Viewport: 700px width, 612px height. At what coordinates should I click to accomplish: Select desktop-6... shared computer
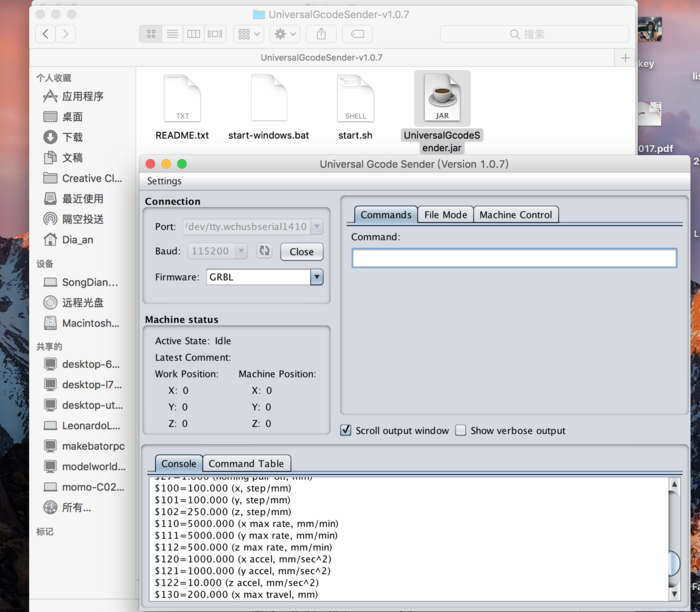83,364
